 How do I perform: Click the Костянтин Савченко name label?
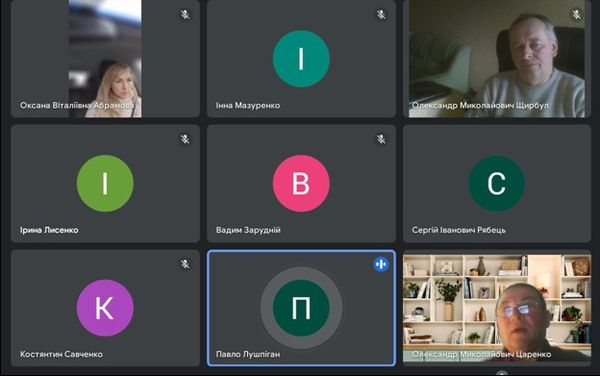click(61, 354)
